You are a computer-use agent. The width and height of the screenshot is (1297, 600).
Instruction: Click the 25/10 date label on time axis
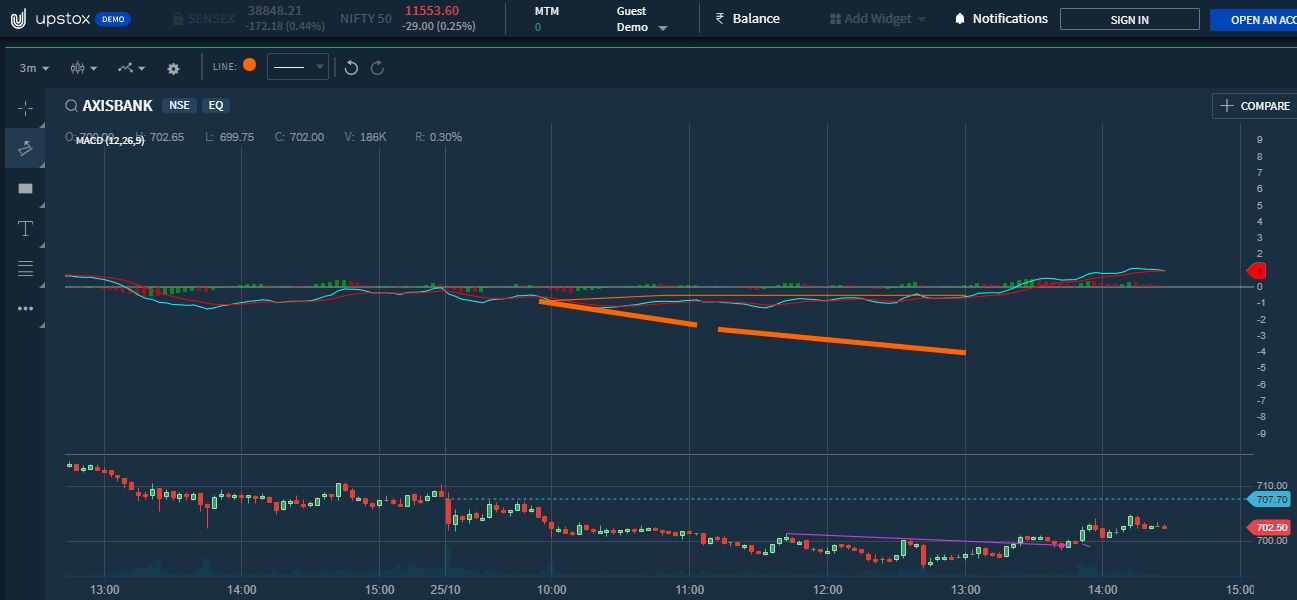tap(444, 589)
